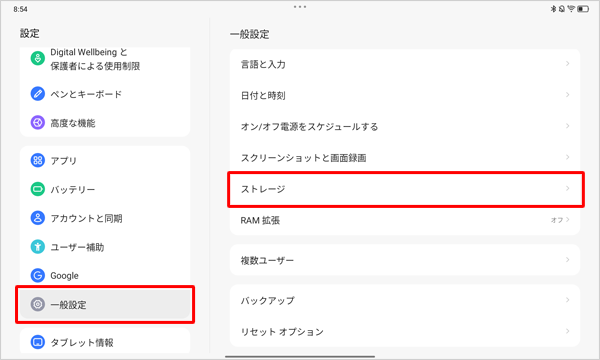Tap chevron on リセット オプション row
This screenshot has width=600, height=360.
[567, 331]
